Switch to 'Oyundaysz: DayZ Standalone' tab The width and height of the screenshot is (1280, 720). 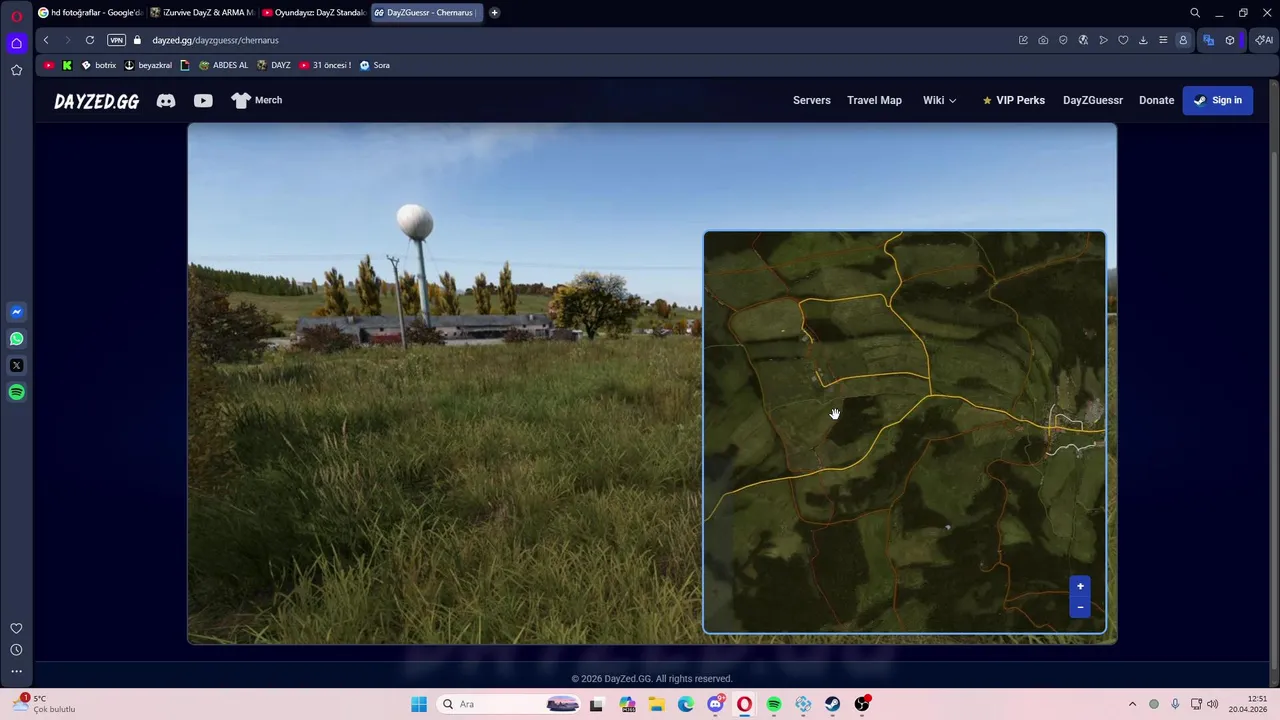click(x=314, y=13)
